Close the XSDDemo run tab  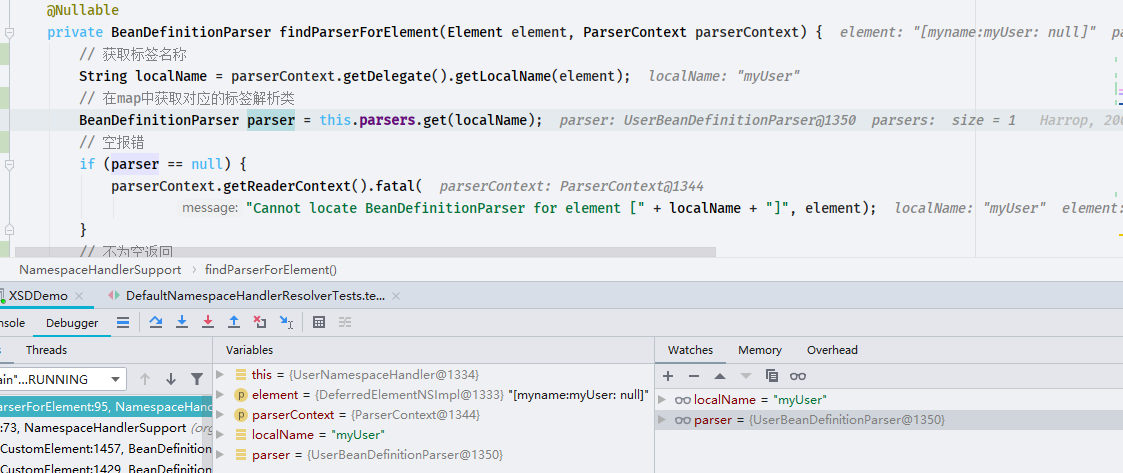(79, 295)
